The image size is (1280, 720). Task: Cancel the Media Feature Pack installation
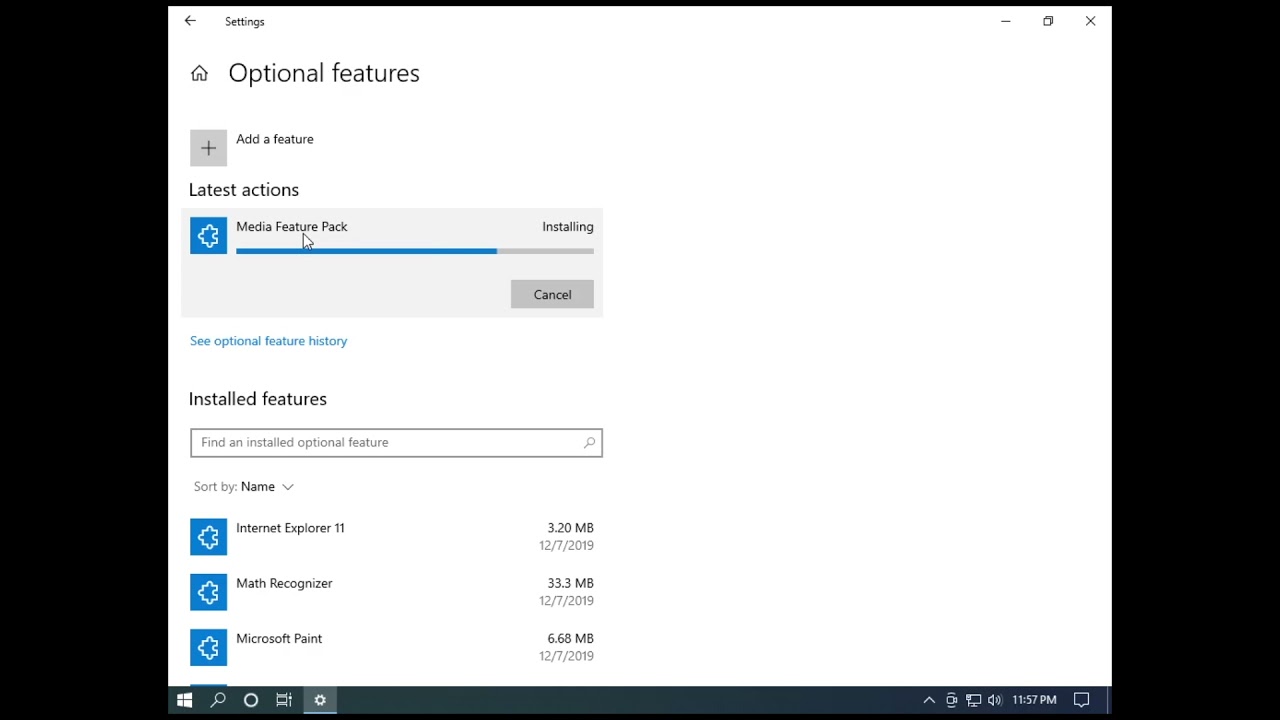click(x=552, y=294)
